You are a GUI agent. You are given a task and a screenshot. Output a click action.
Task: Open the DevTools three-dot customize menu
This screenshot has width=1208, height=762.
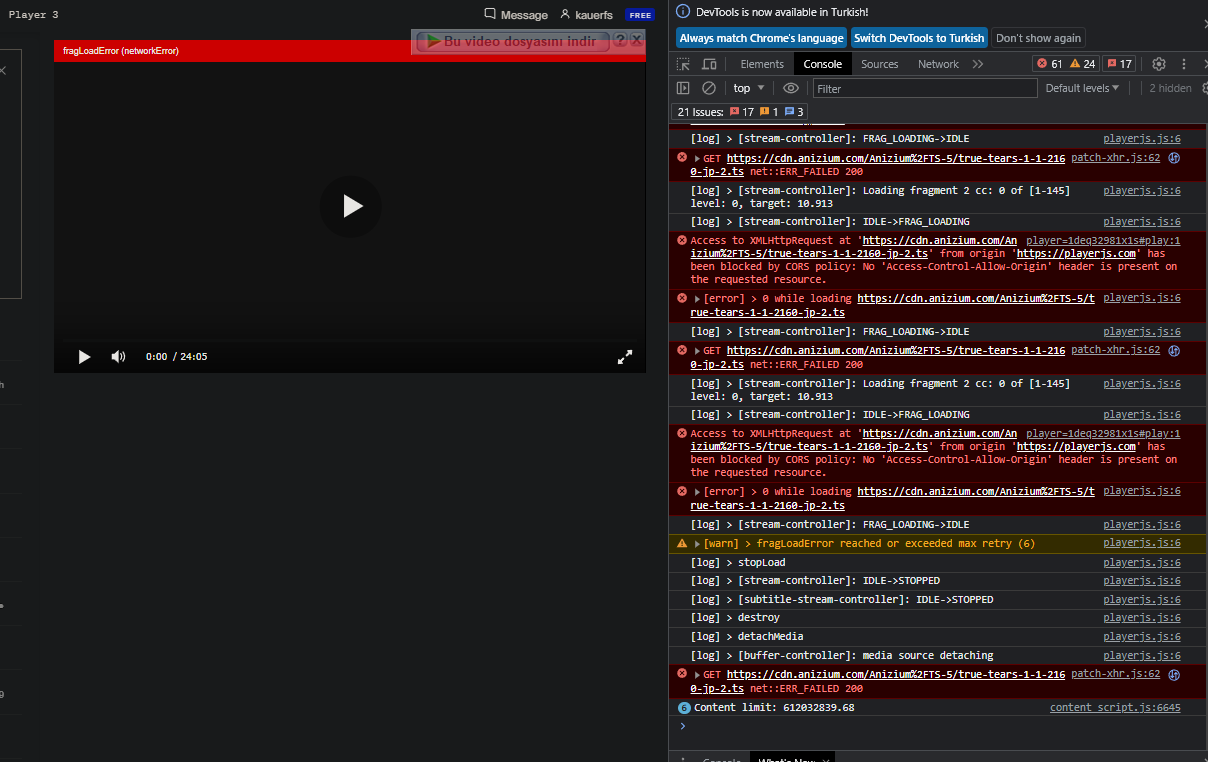point(1184,64)
